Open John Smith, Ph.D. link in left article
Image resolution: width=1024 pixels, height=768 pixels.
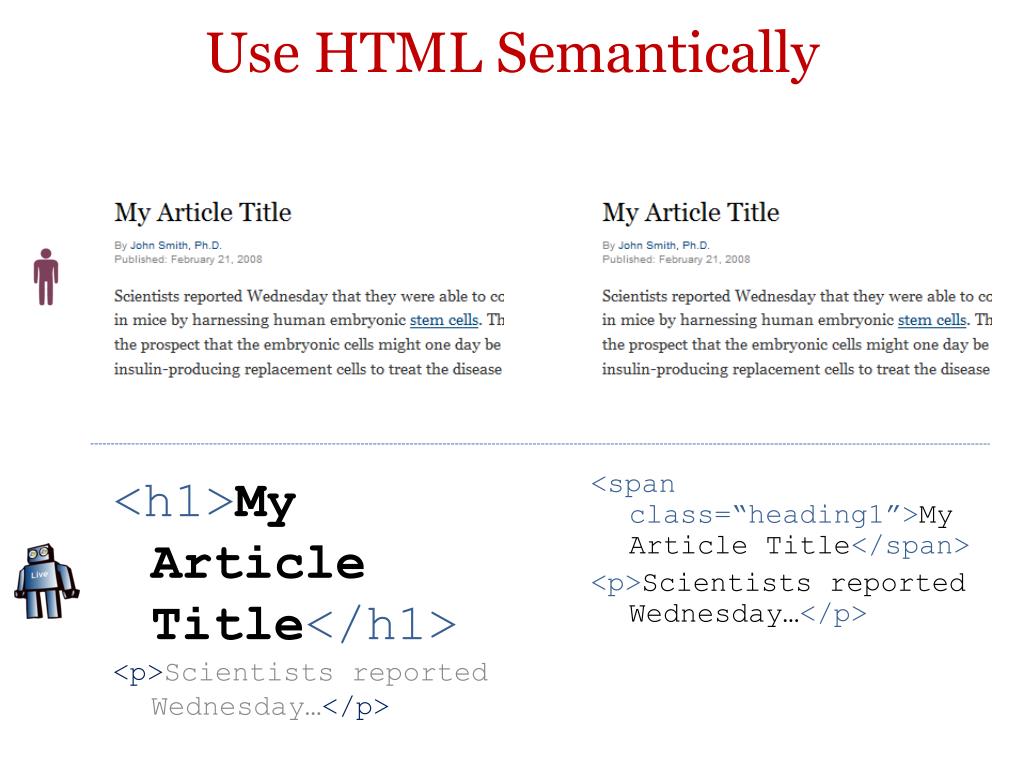(176, 245)
